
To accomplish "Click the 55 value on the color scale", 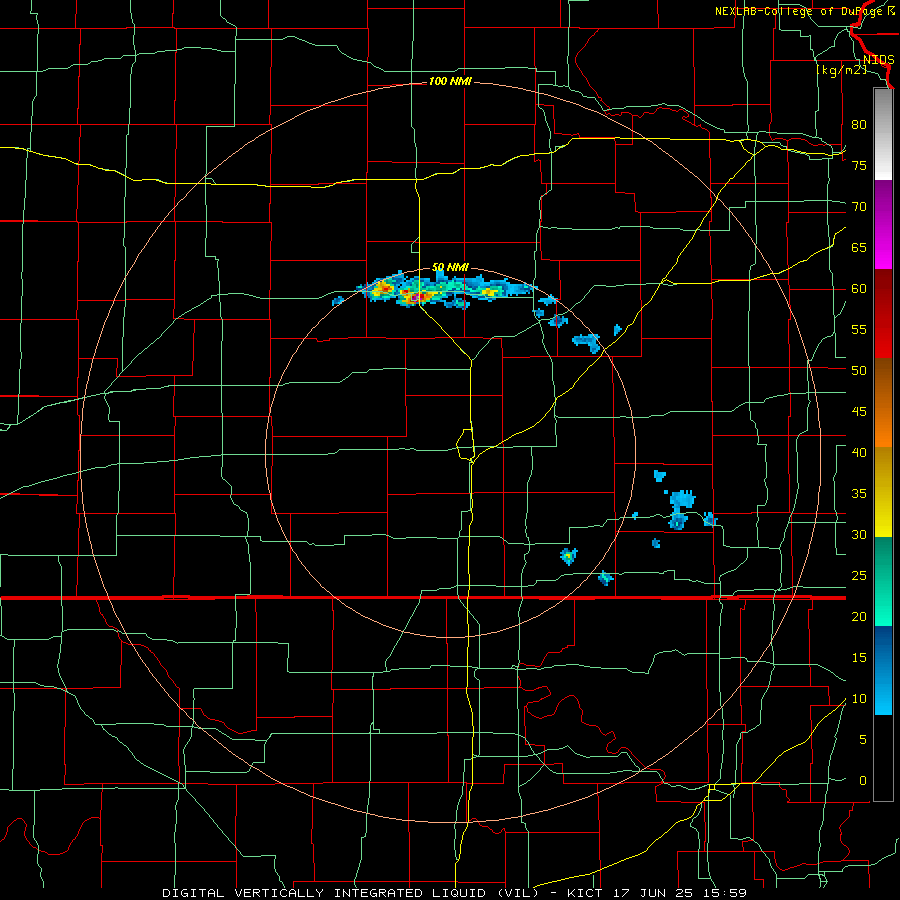I will tap(859, 329).
